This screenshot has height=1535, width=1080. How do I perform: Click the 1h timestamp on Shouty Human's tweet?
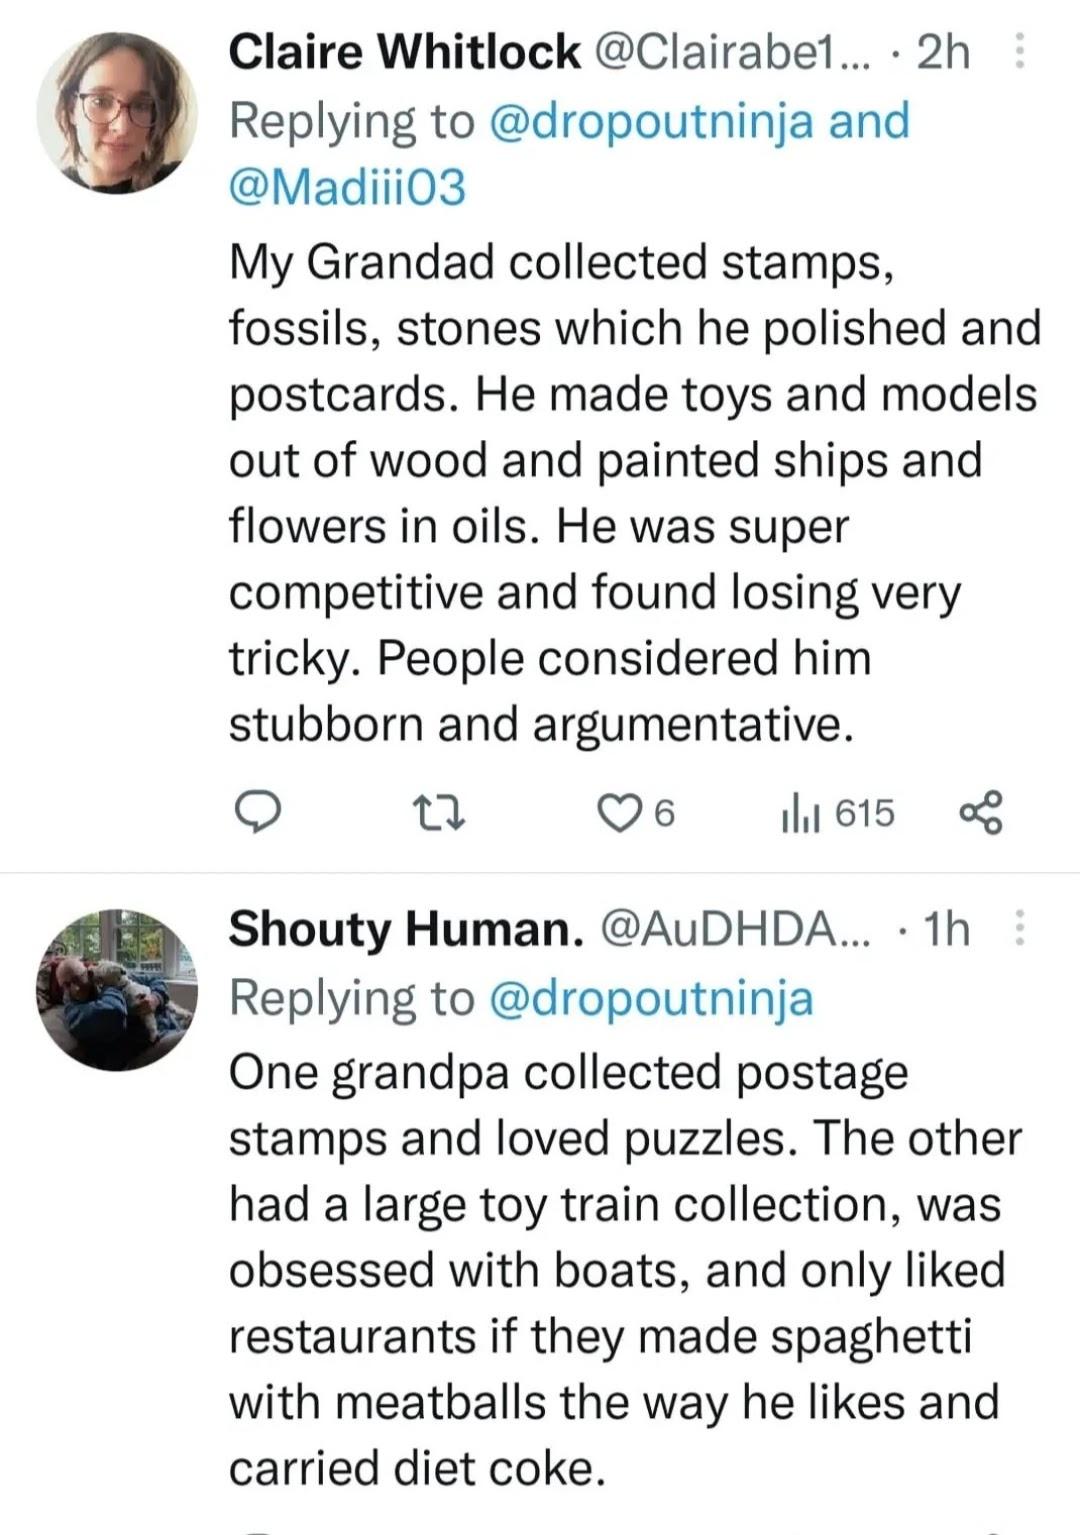945,929
